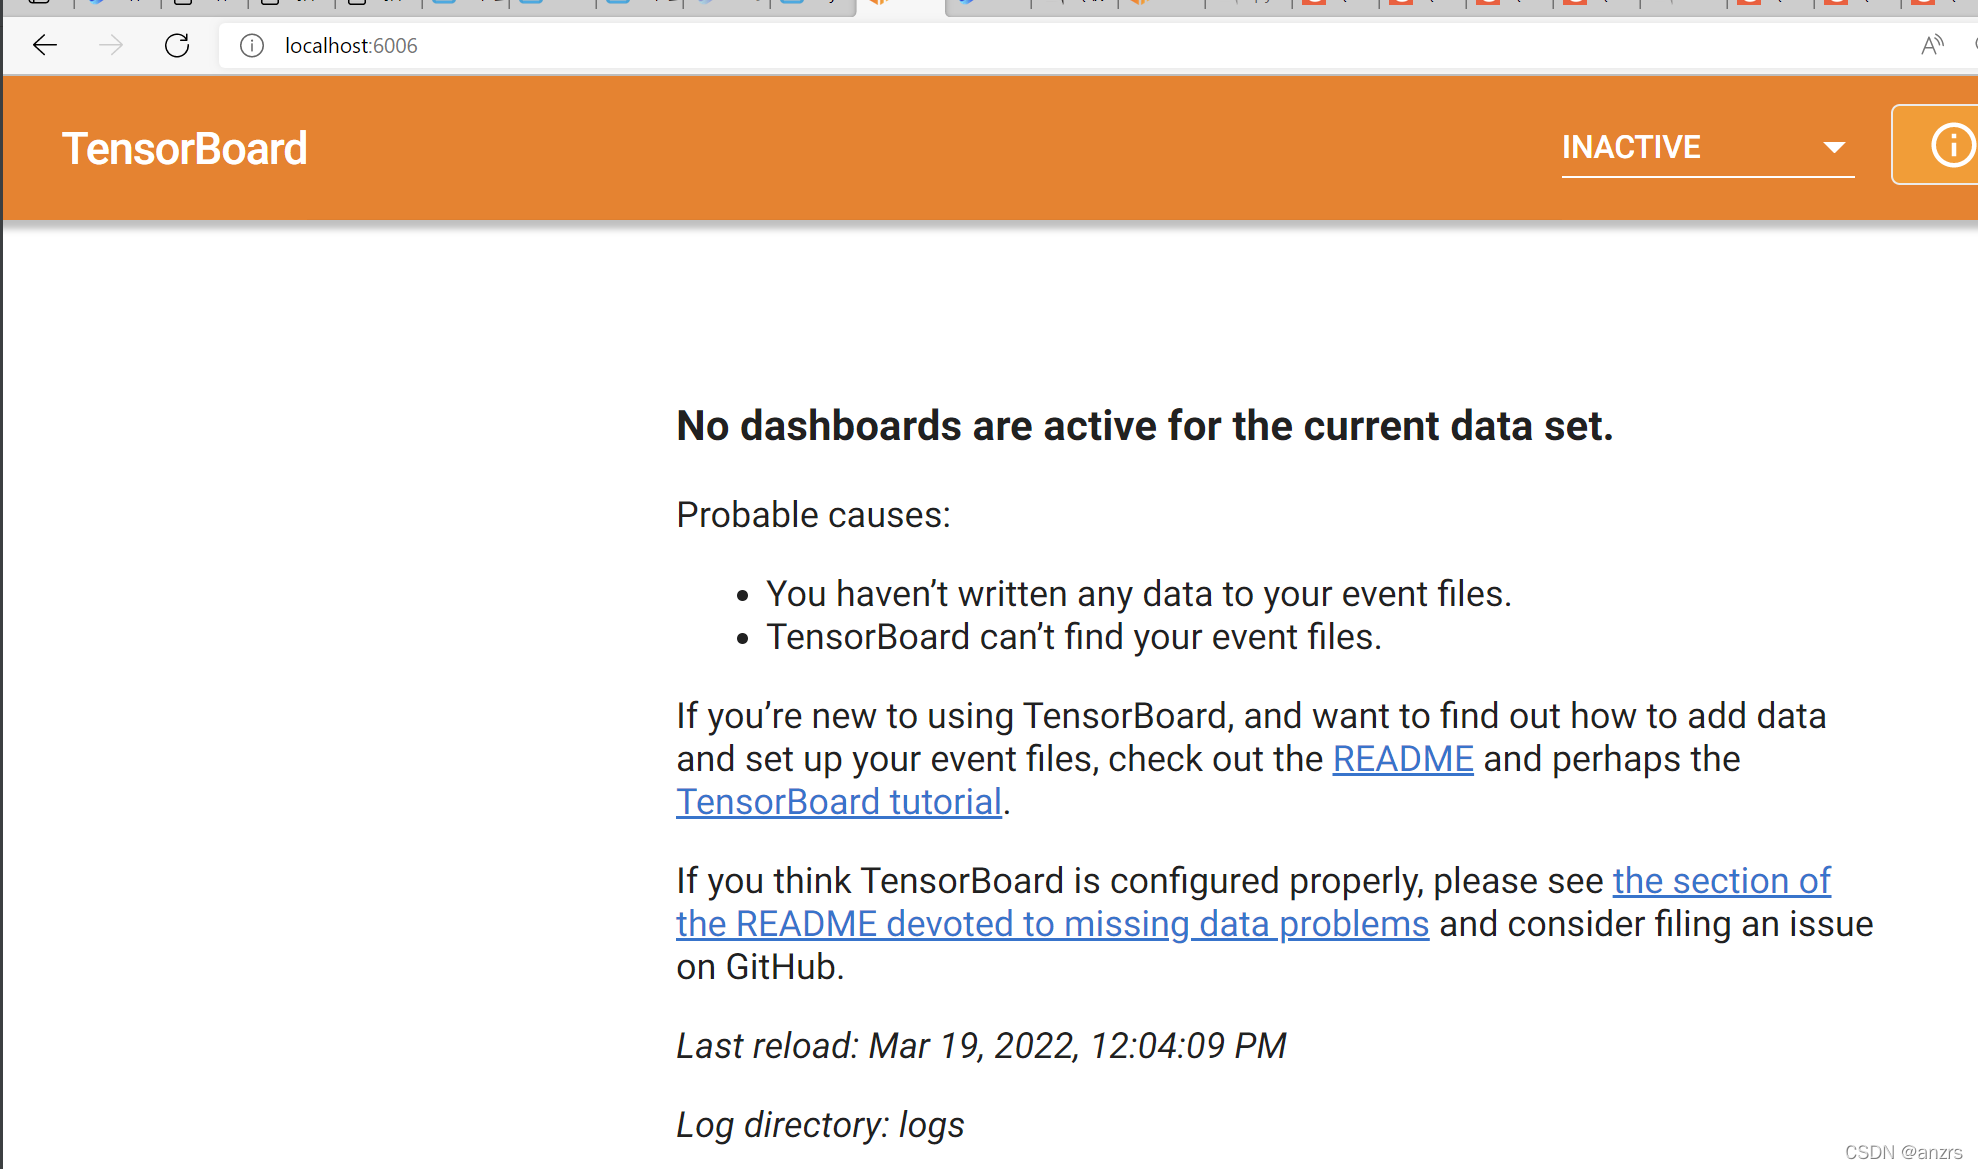Click the TensorBoard title heading
The width and height of the screenshot is (1978, 1169).
[184, 148]
